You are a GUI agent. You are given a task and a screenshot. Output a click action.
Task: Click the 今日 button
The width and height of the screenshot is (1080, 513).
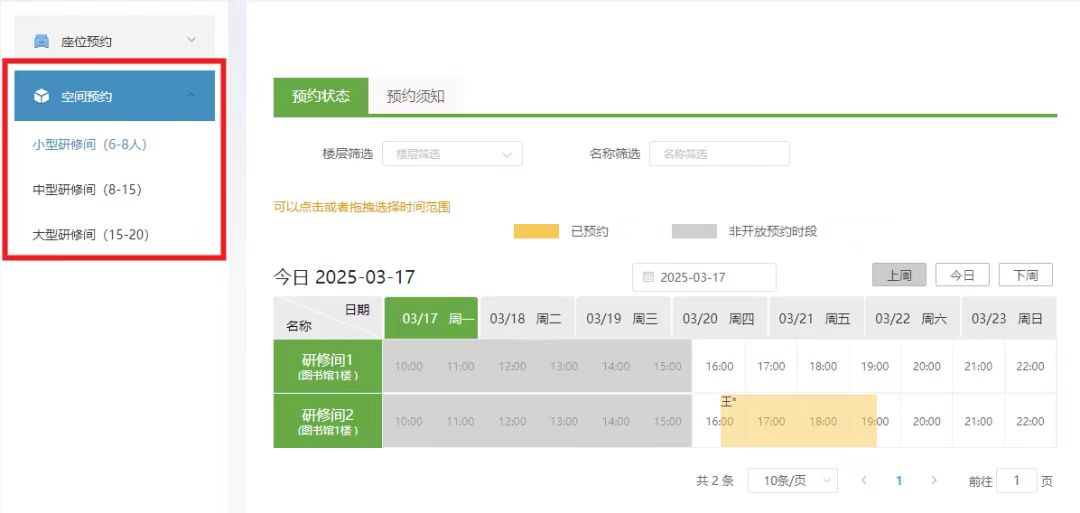pos(961,275)
